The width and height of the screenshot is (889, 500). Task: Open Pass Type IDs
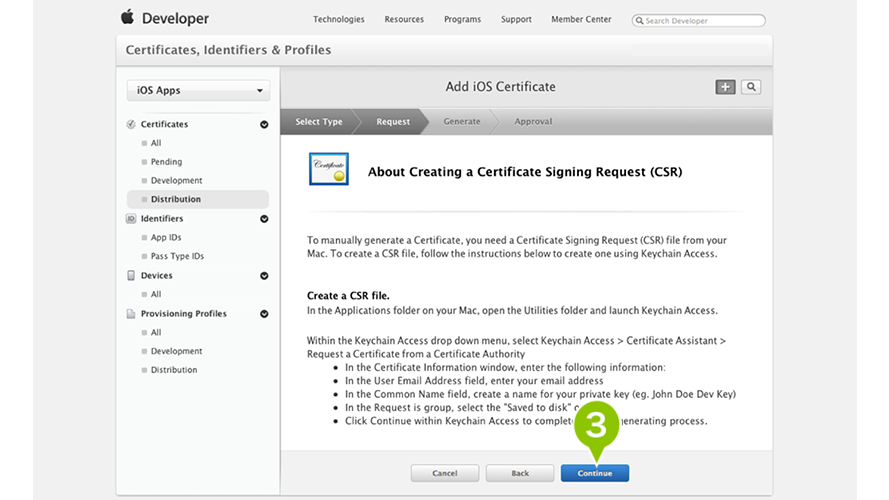177,256
